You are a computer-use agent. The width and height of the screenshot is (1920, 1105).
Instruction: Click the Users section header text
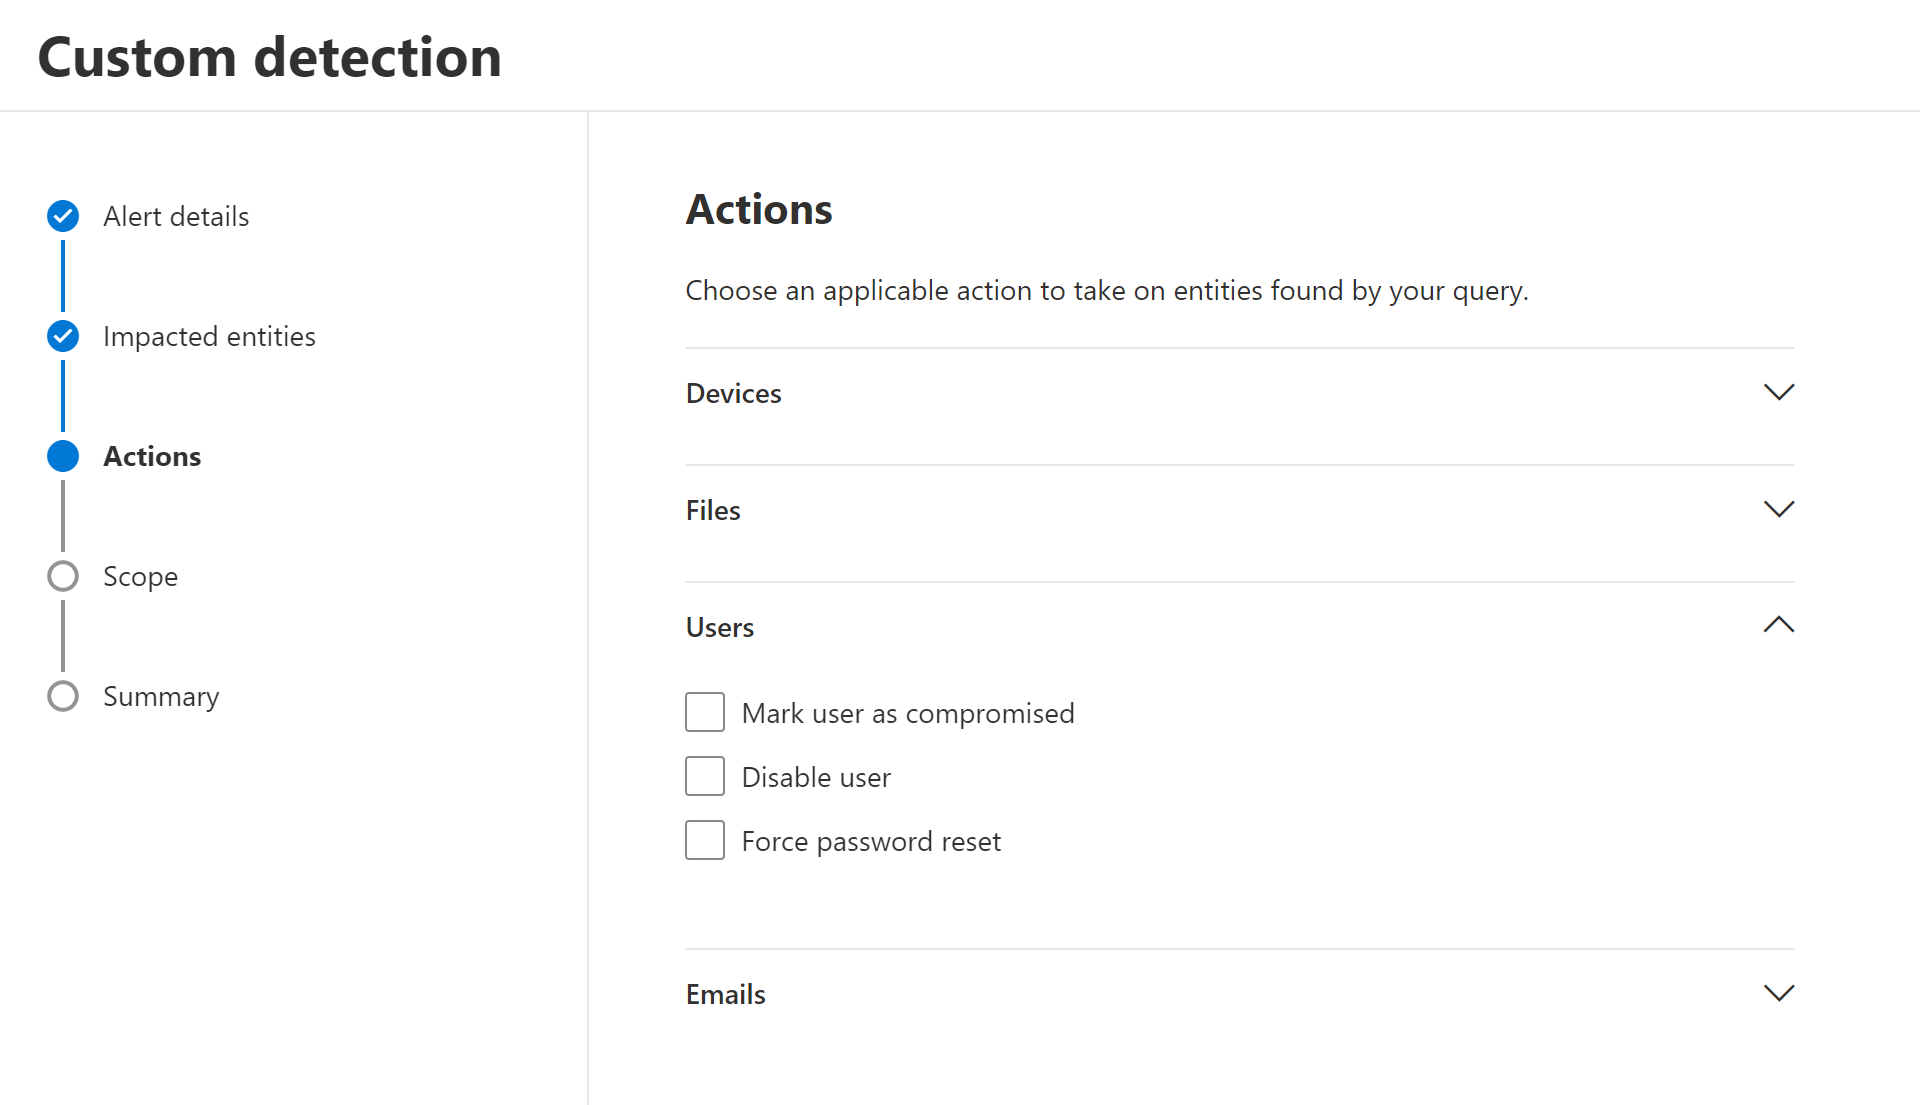coord(720,627)
